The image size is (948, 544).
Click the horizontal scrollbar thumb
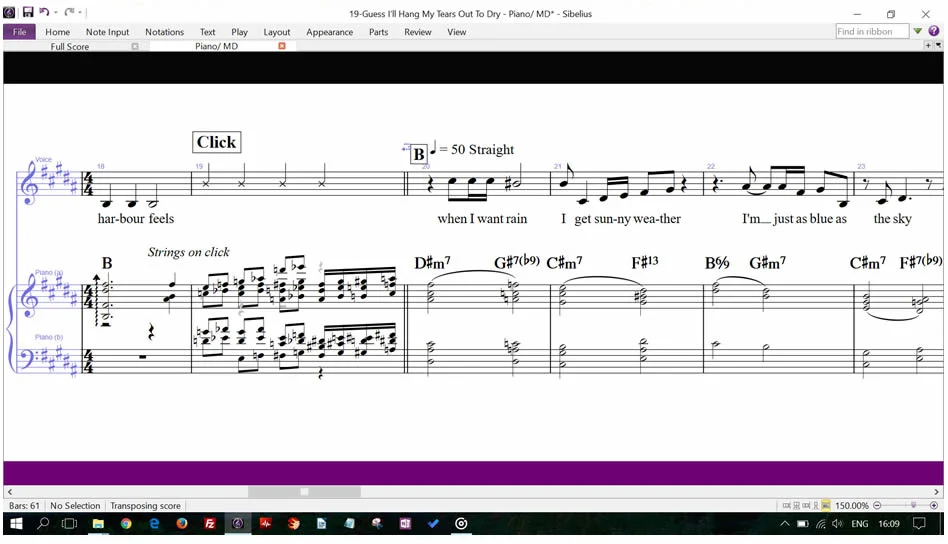tap(304, 492)
